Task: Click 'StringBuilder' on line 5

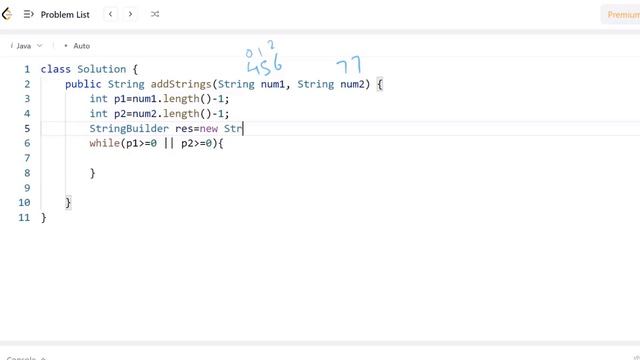Action: click(129, 129)
